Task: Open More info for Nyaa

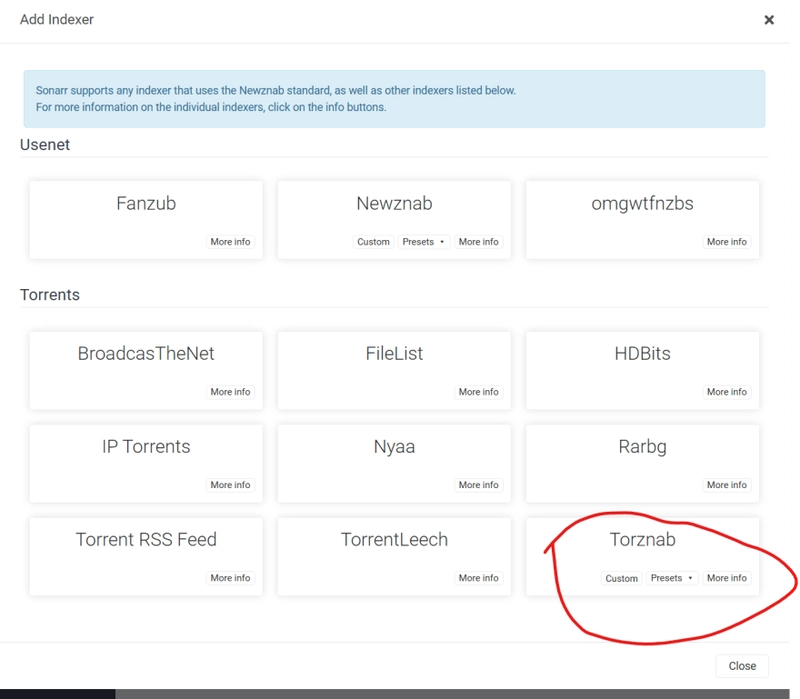Action: tap(478, 485)
